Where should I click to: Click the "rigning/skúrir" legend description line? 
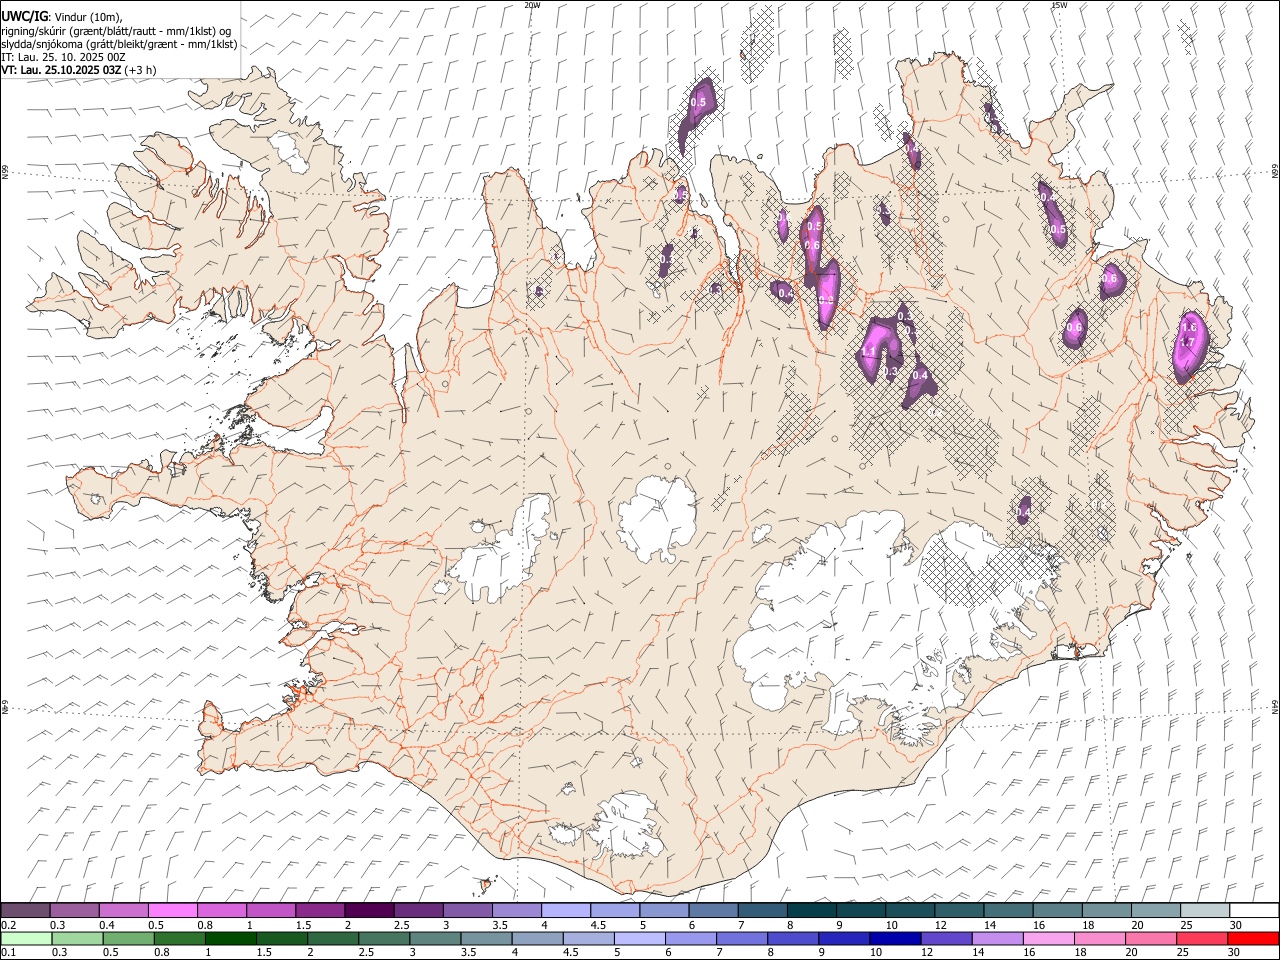pos(118,31)
